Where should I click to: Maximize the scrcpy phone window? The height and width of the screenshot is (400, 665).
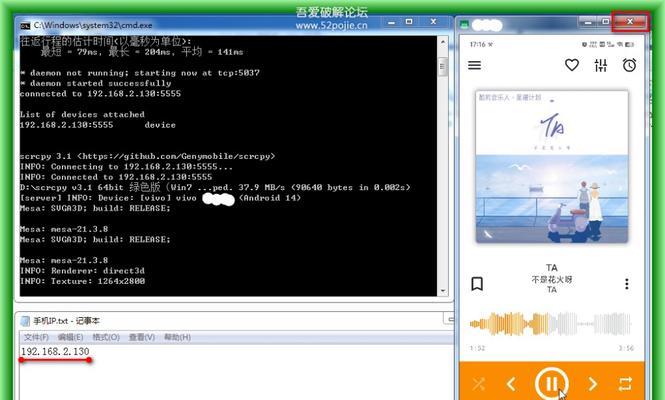click(x=605, y=22)
